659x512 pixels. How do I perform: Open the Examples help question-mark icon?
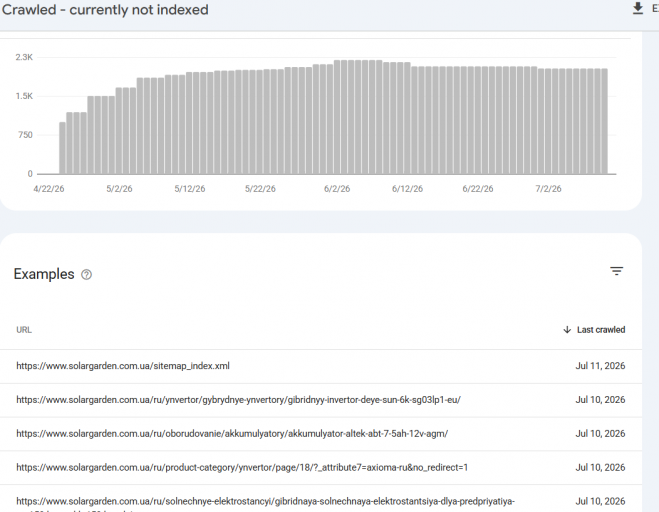tap(86, 274)
